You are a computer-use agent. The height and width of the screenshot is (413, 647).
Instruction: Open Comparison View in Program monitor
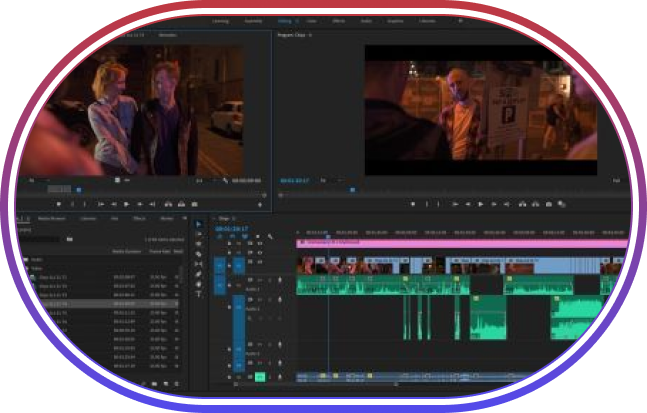pos(561,204)
